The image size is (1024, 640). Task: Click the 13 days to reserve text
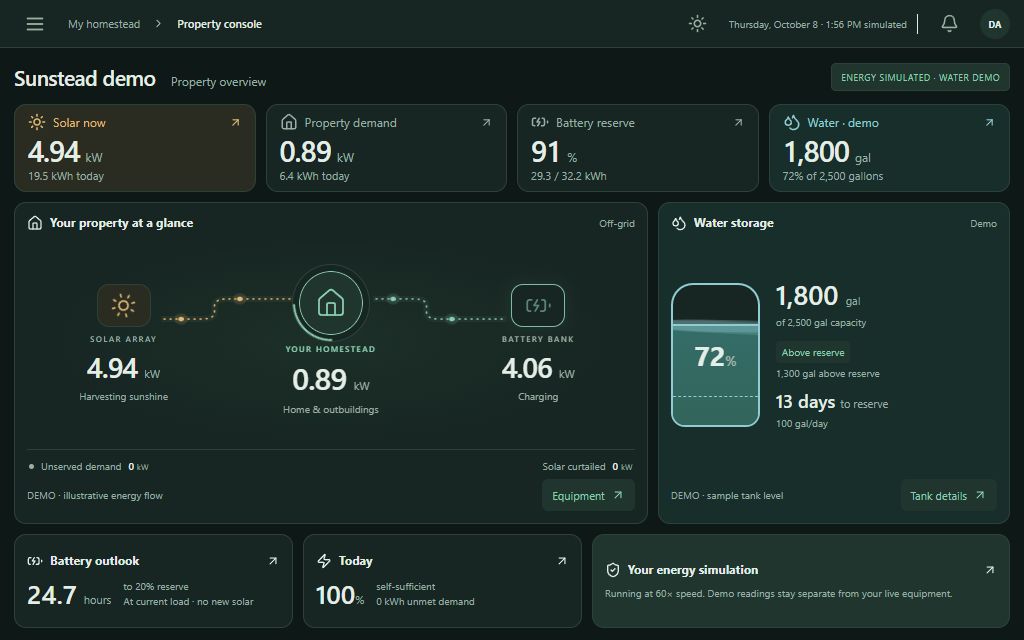pyautogui.click(x=831, y=402)
